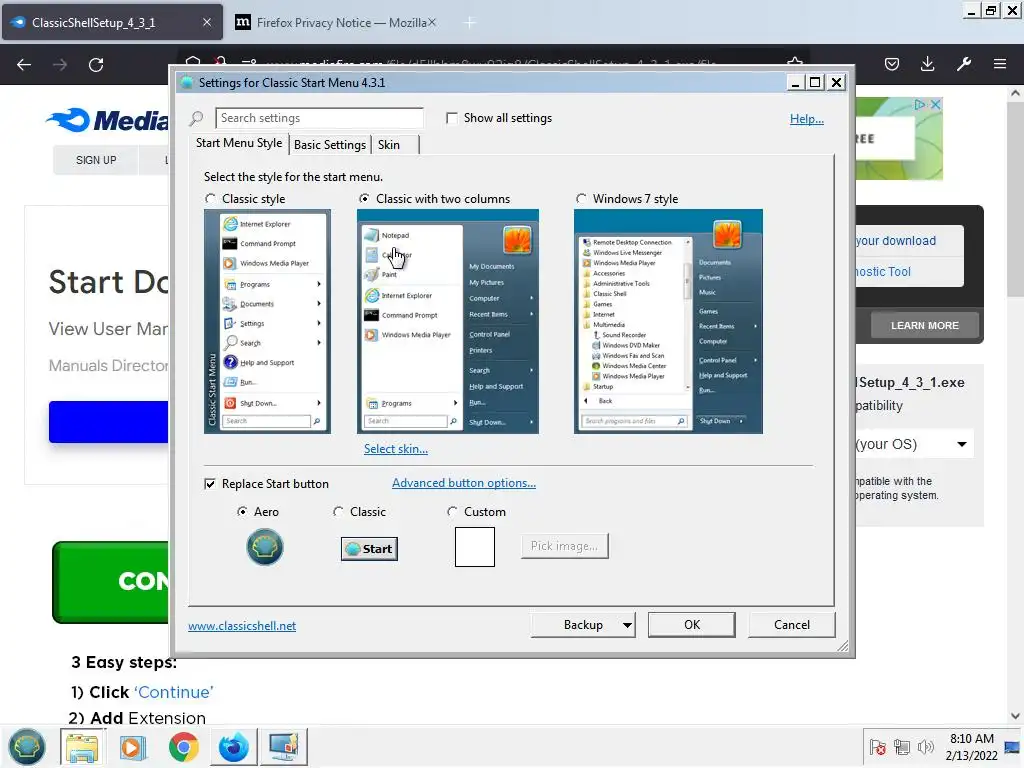Open the Pocket save icon

(x=891, y=64)
